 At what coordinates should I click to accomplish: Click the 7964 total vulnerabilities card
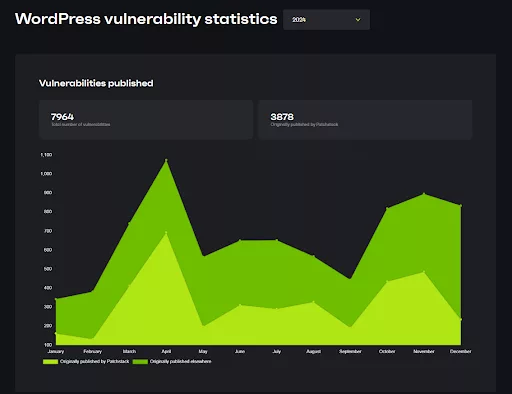[x=146, y=120]
